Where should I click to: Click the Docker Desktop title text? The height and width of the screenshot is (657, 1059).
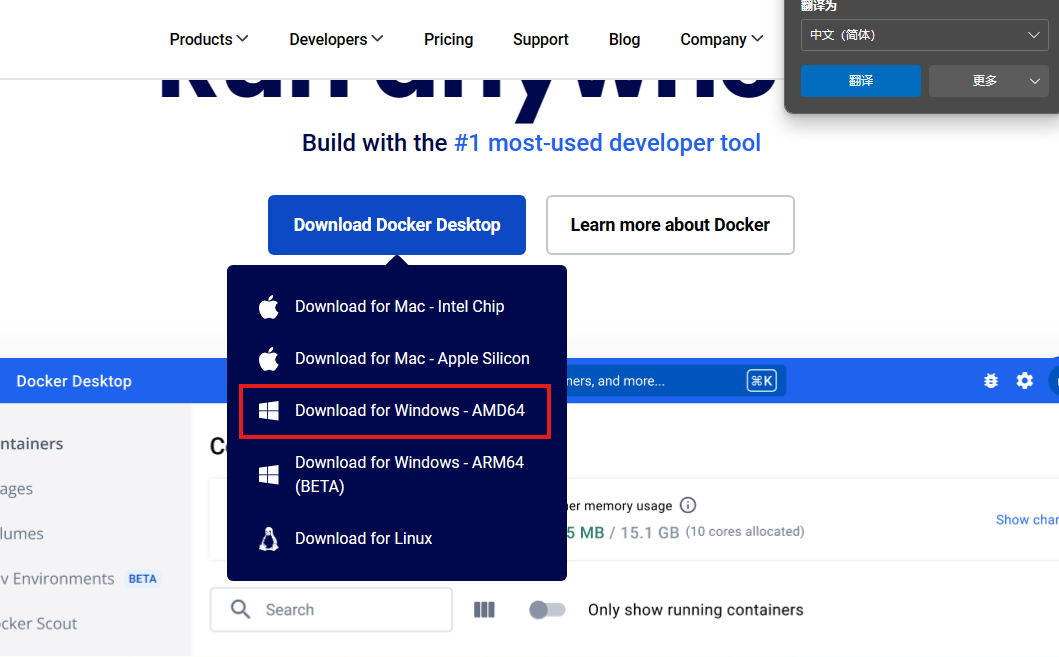[74, 381]
